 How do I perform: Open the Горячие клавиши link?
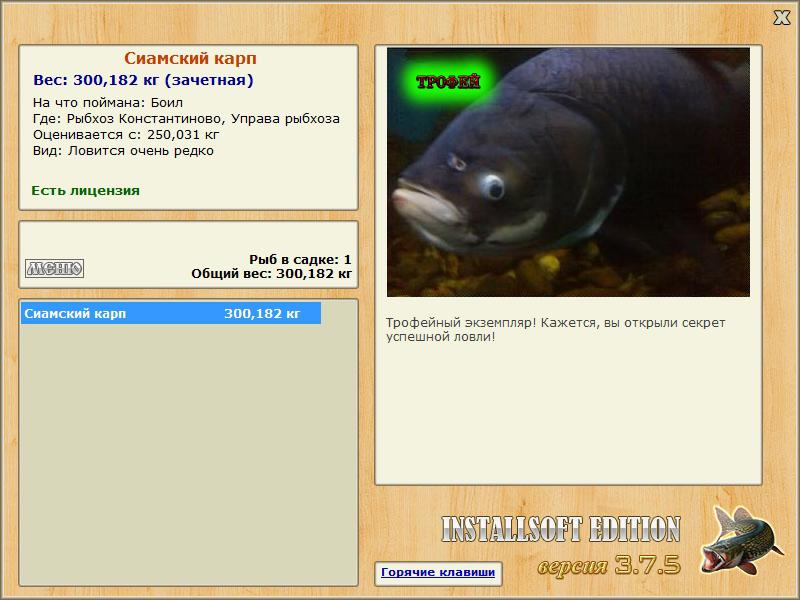point(438,572)
